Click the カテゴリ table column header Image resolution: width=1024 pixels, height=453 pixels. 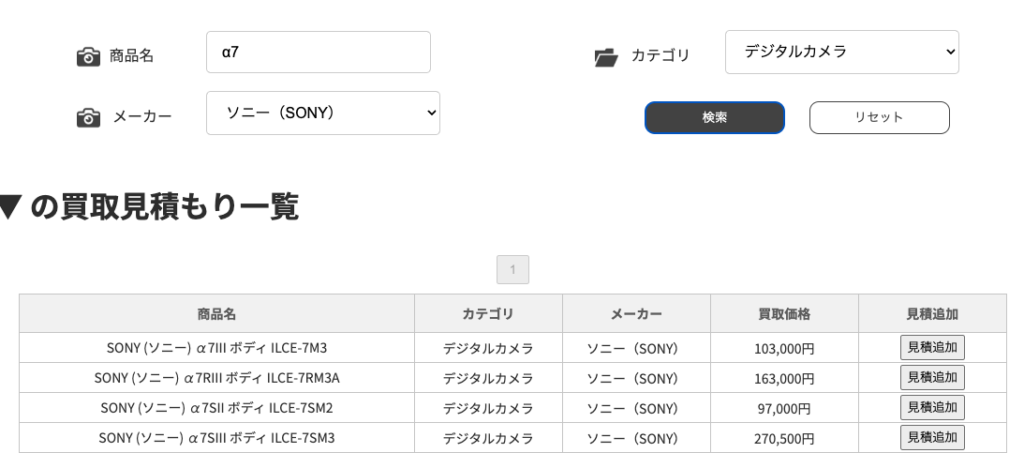pos(488,314)
